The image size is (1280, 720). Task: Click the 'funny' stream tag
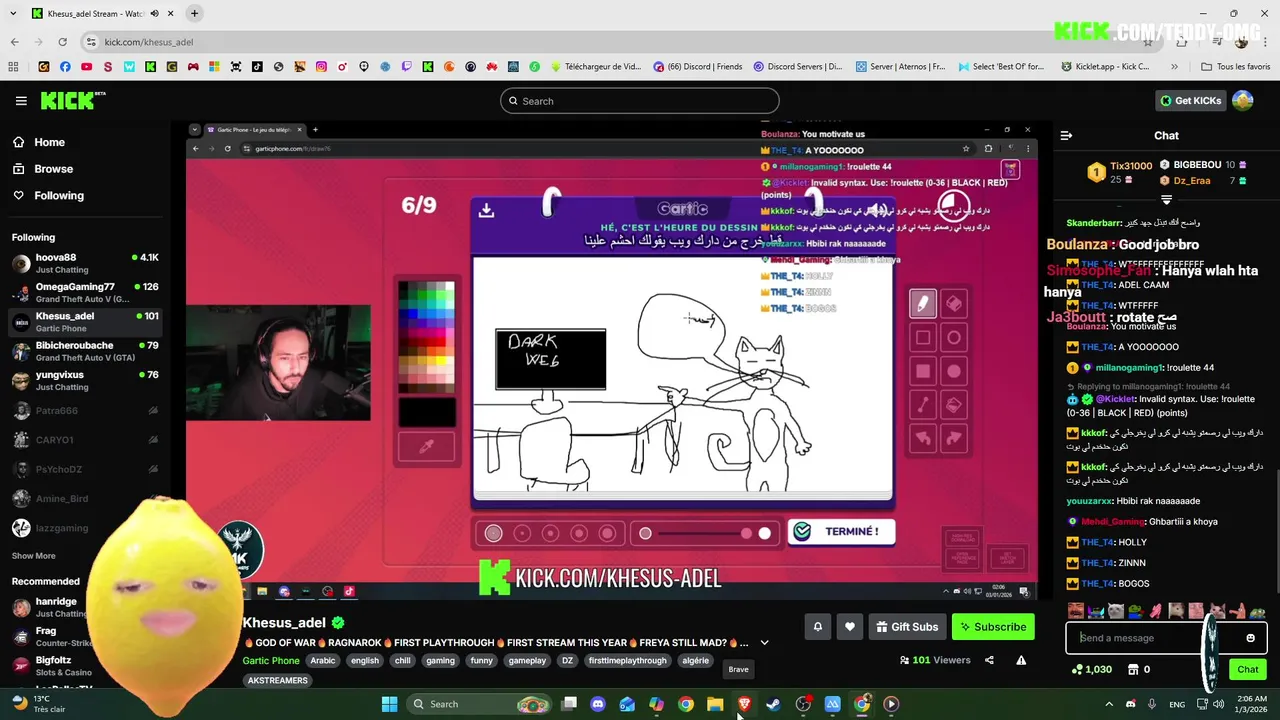482,661
